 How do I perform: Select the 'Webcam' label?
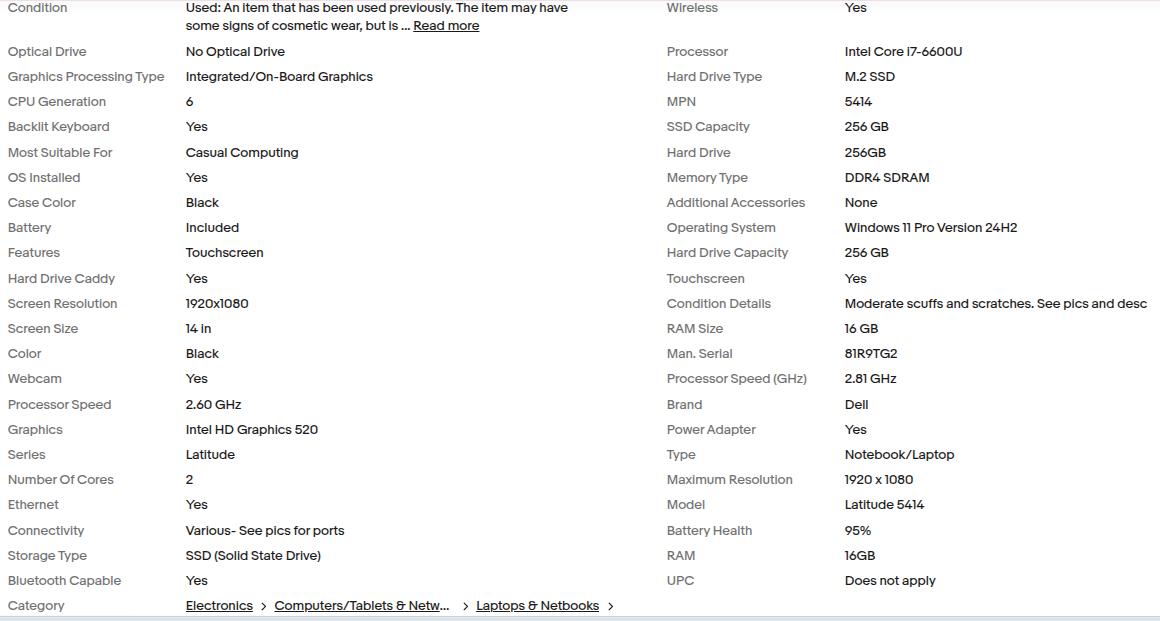[35, 379]
